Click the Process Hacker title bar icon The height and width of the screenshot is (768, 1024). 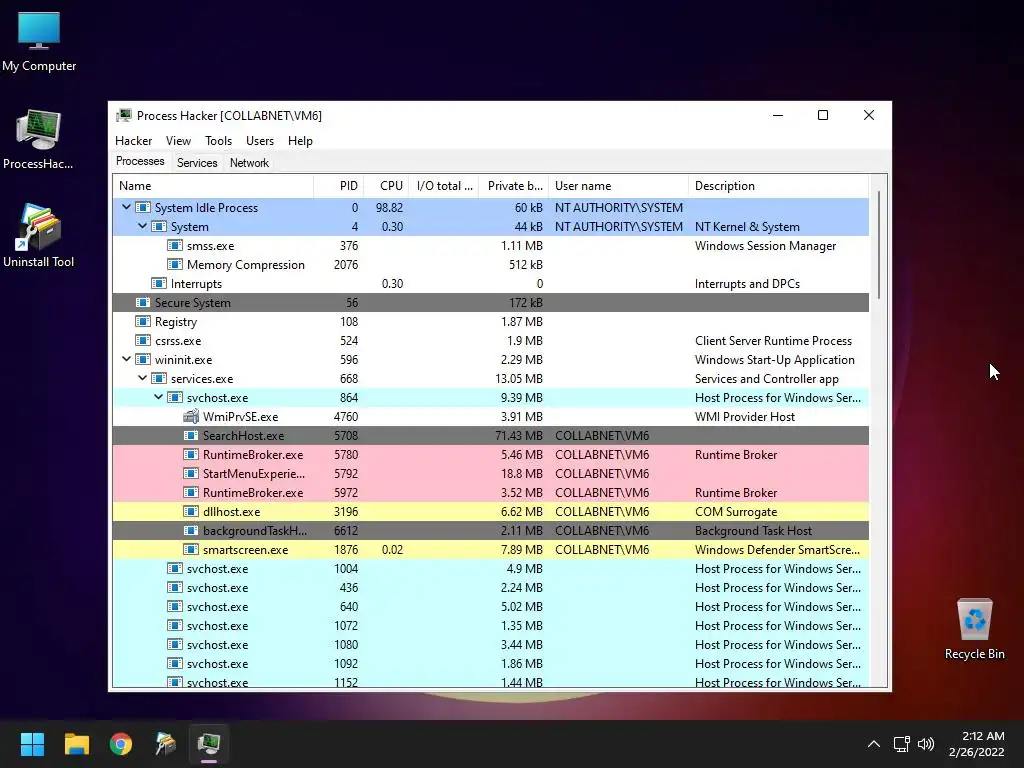(x=124, y=116)
